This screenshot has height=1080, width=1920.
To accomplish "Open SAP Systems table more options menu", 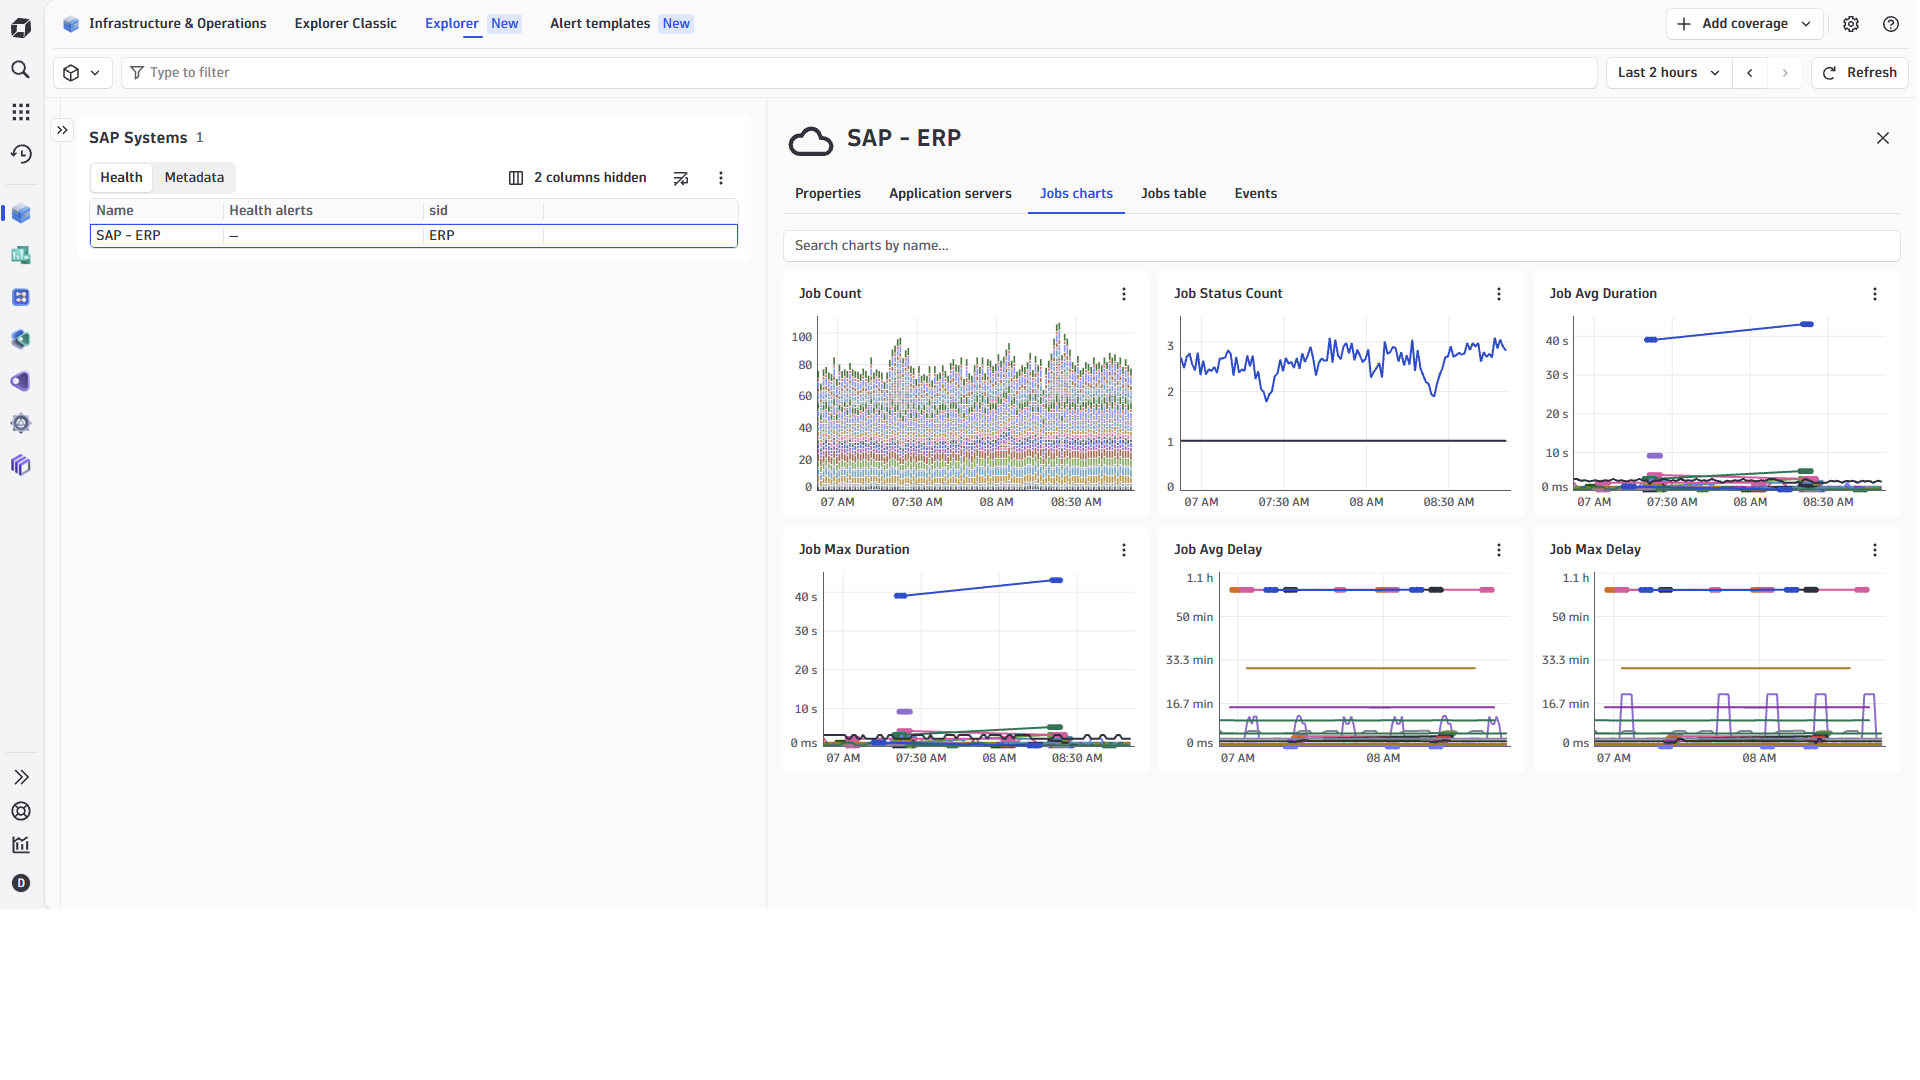I will pyautogui.click(x=720, y=178).
